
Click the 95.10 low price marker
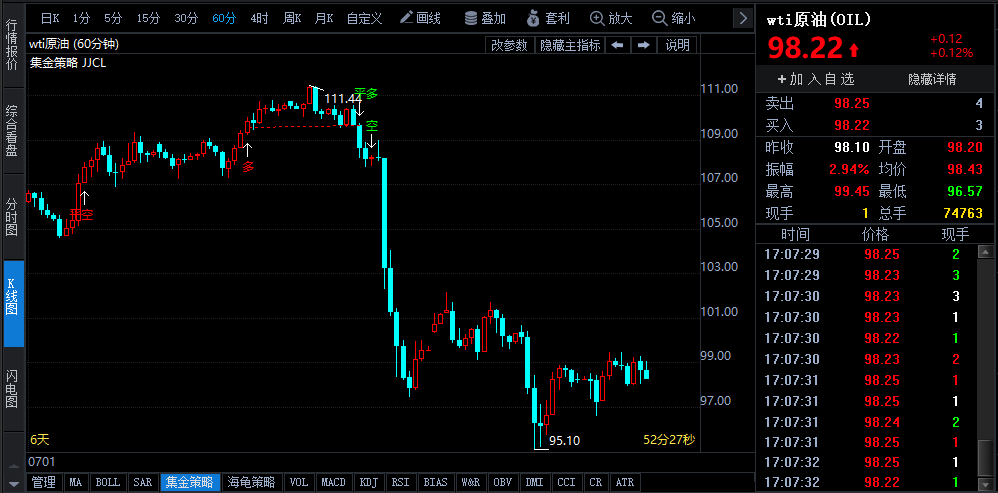564,440
